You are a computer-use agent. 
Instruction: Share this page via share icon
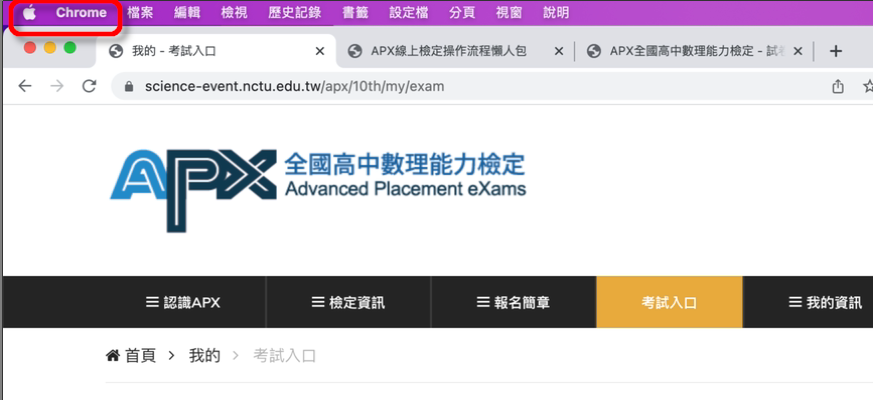click(838, 86)
